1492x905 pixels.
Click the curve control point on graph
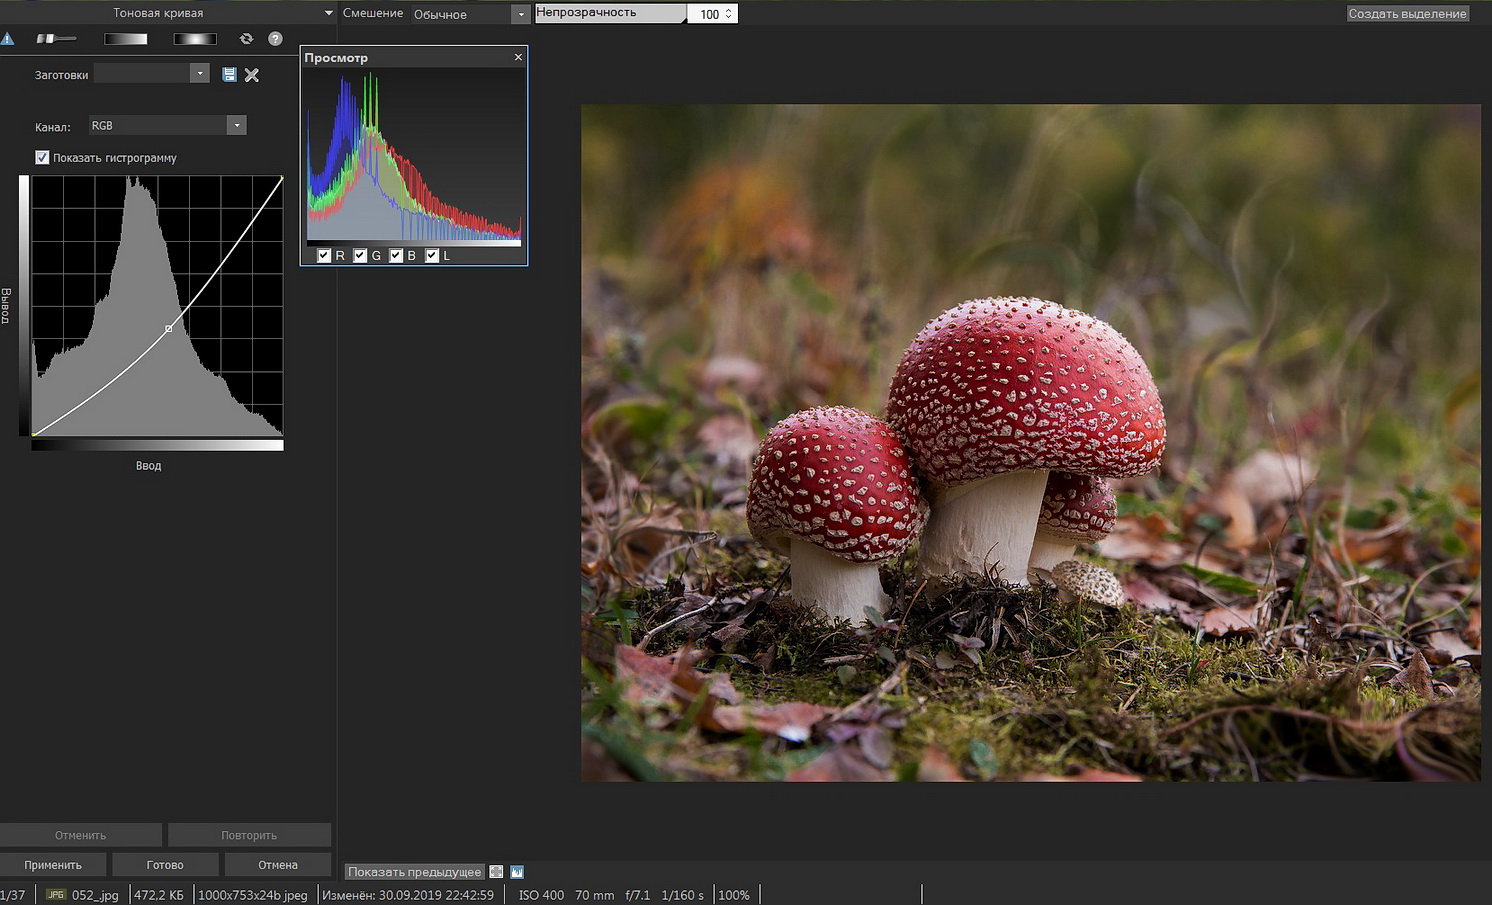[169, 329]
